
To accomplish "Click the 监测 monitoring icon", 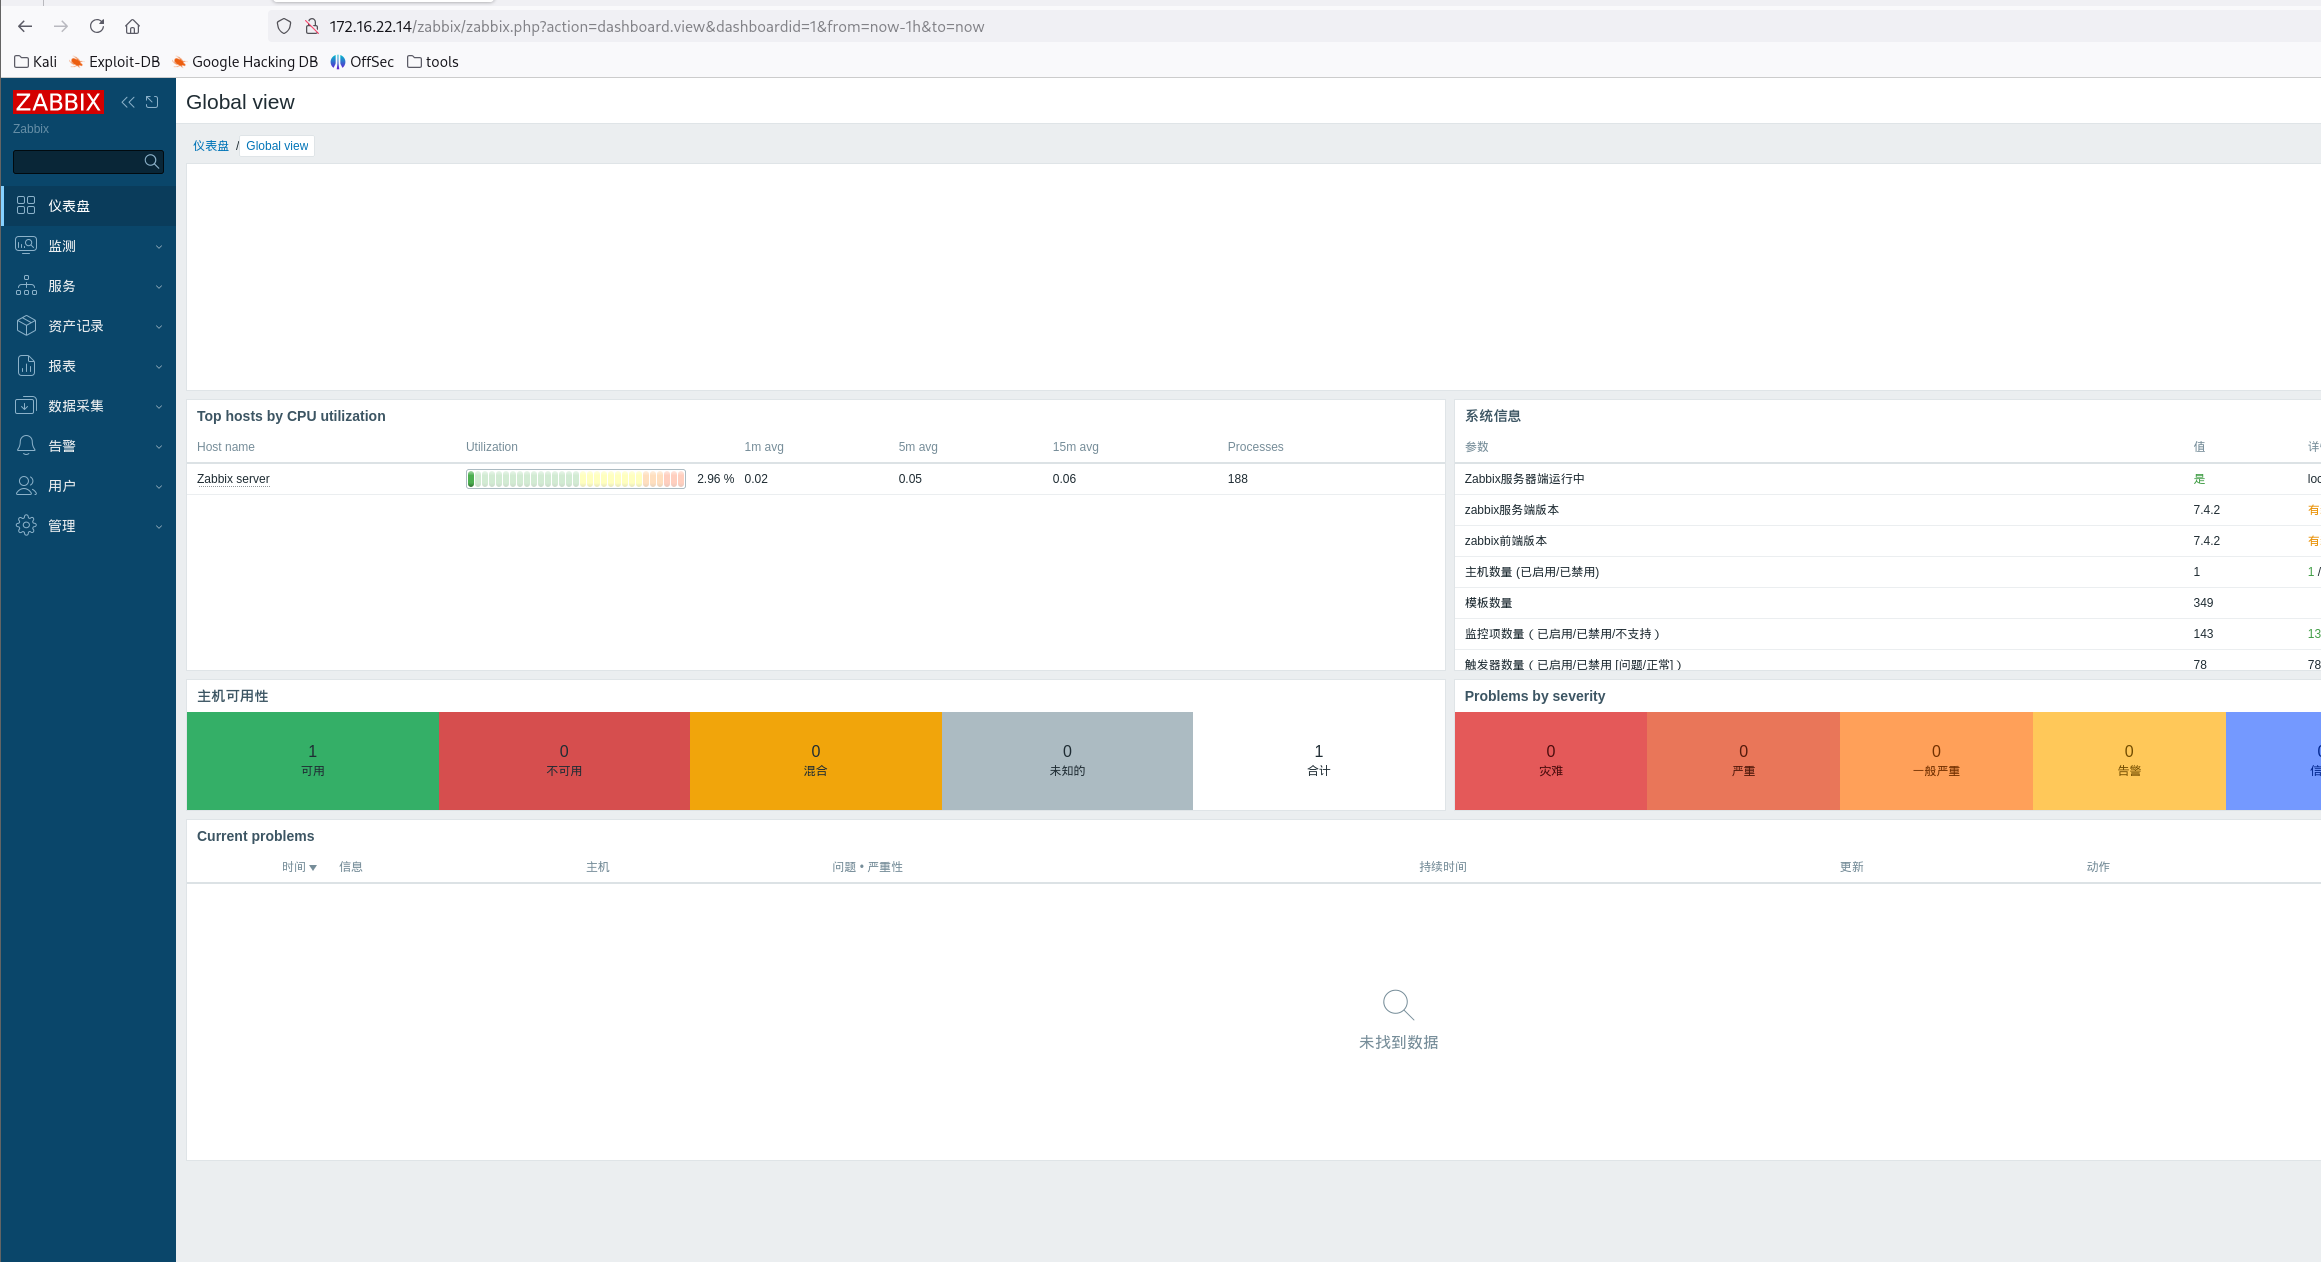I will point(27,246).
